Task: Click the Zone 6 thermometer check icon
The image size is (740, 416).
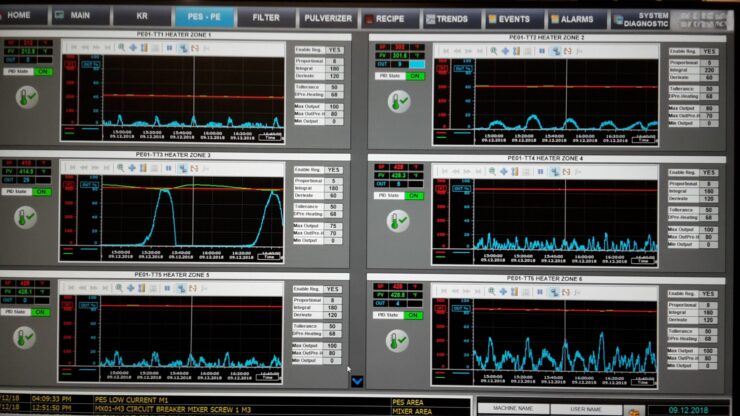Action: pyautogui.click(x=397, y=340)
